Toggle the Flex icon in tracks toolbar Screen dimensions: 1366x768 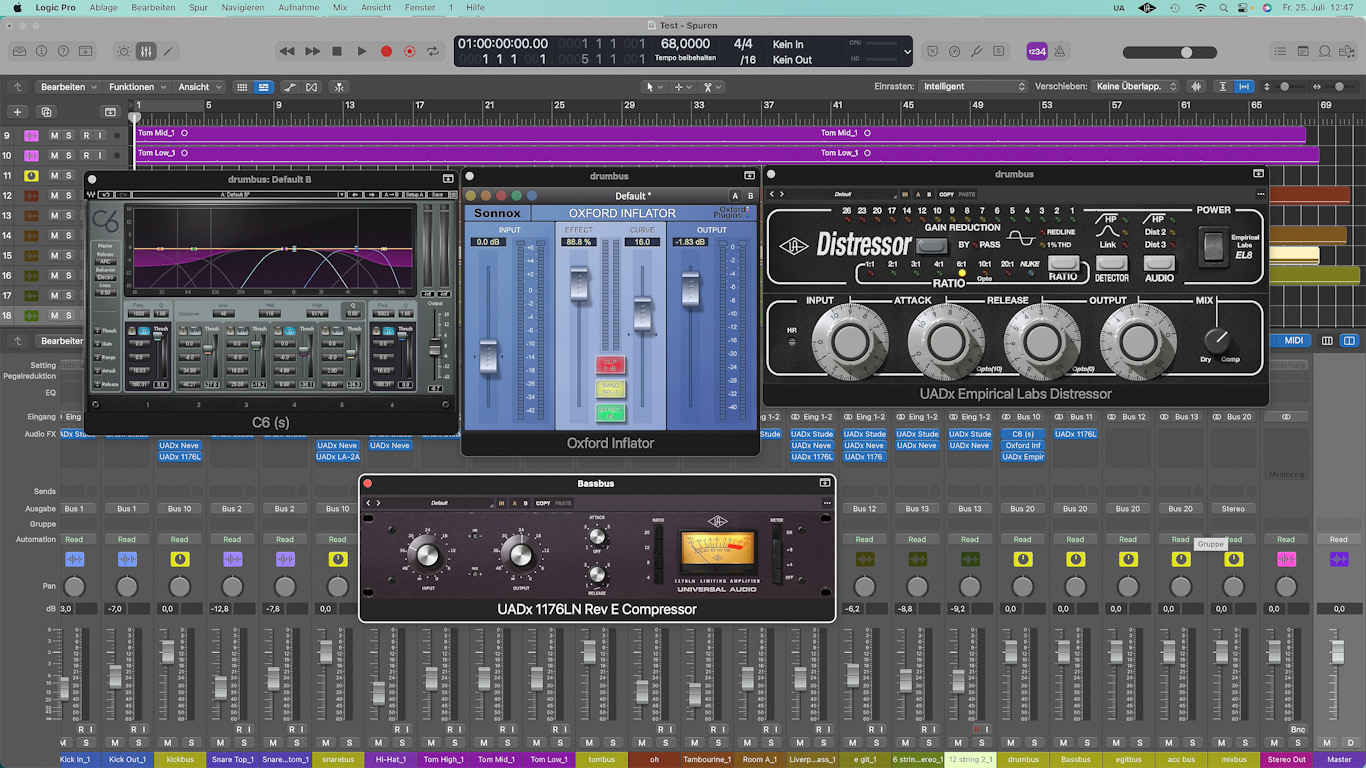(x=312, y=87)
